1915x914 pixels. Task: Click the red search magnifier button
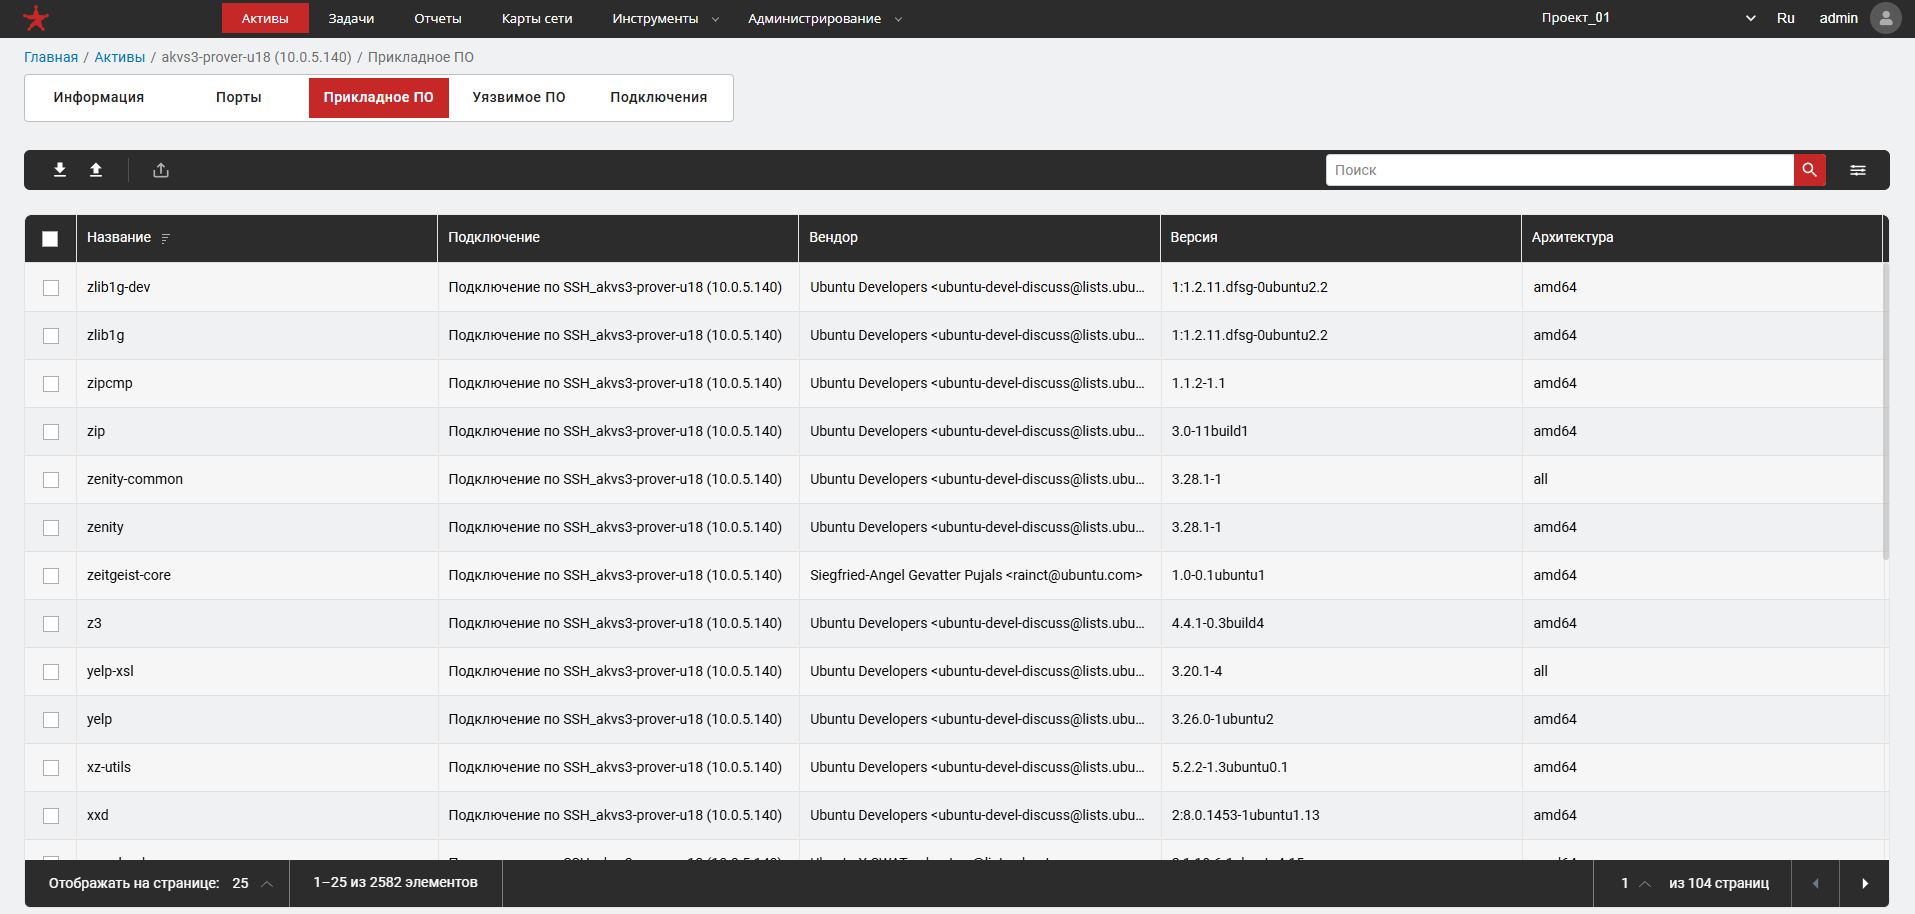(x=1810, y=170)
